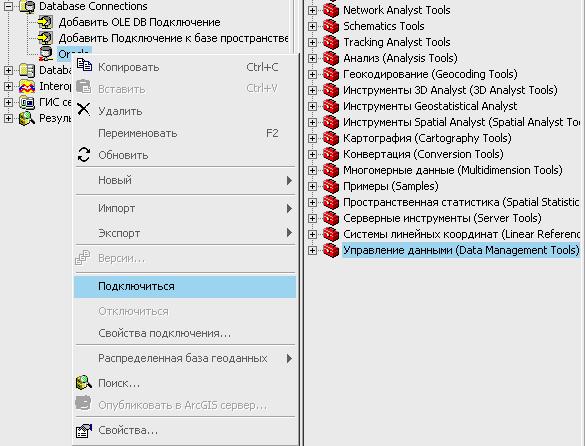Choose Подключиться from the context menu

coord(185,286)
